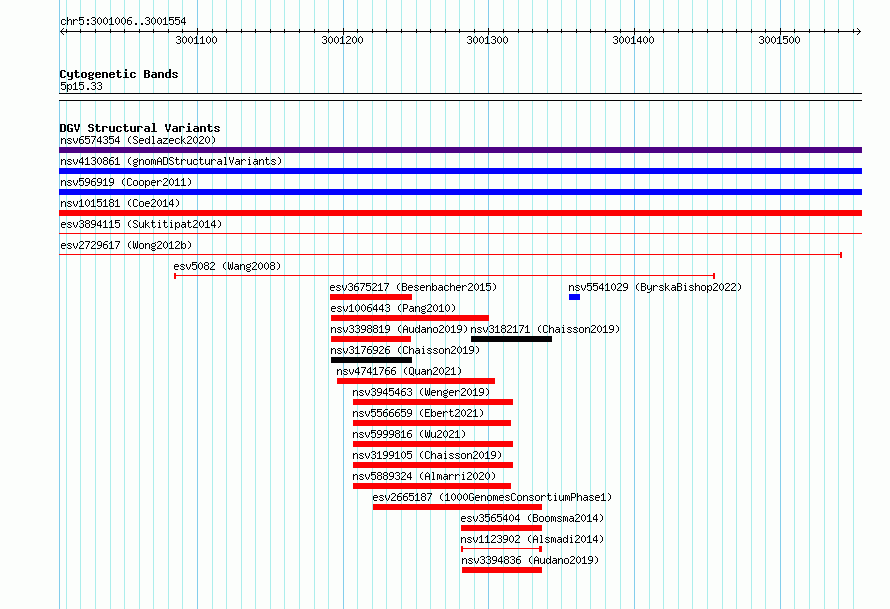Click the black nsv3182171 variant bar
890x609 pixels.
pyautogui.click(x=511, y=339)
